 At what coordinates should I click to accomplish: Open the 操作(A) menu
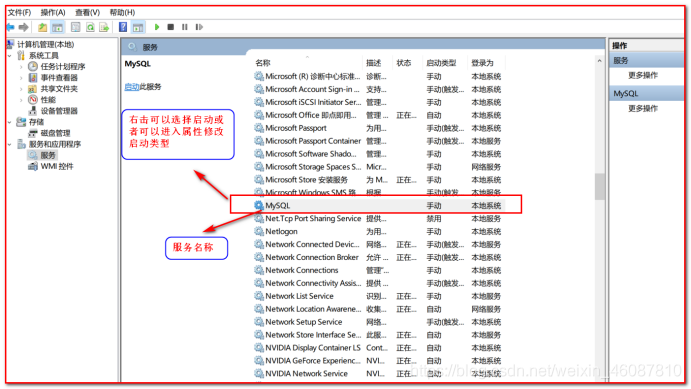click(x=53, y=12)
